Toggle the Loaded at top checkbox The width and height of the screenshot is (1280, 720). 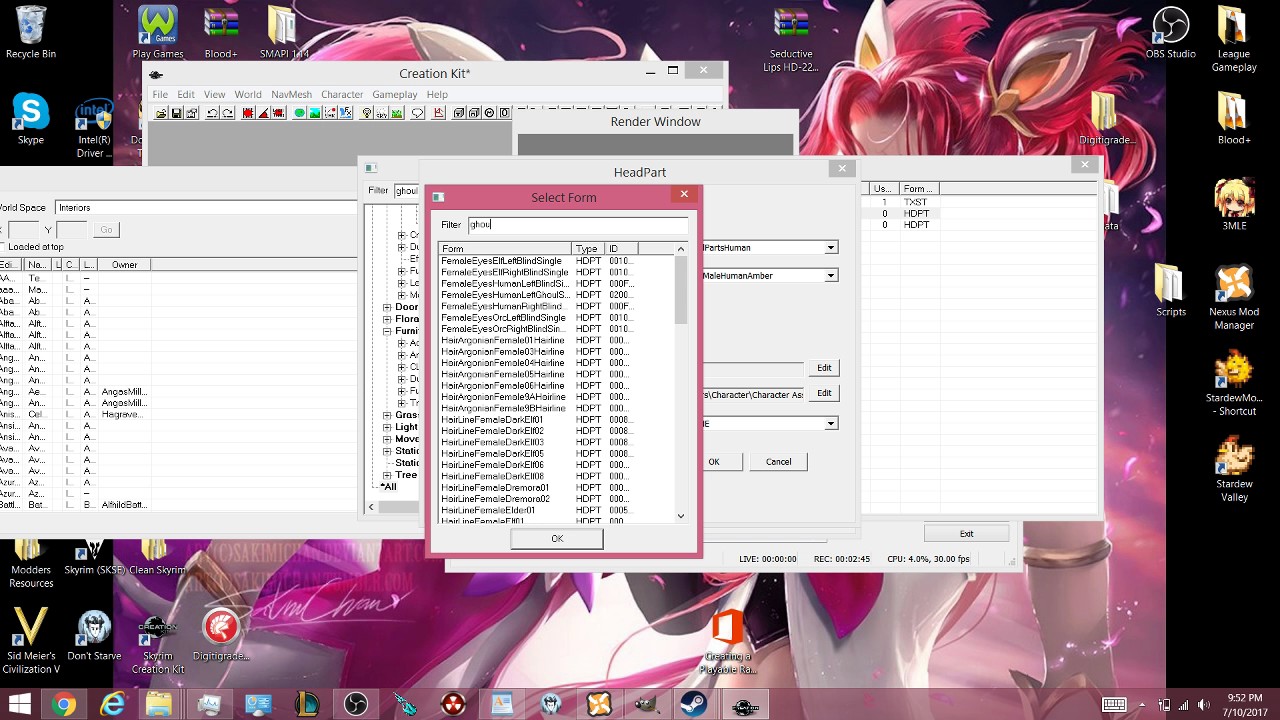[3, 247]
